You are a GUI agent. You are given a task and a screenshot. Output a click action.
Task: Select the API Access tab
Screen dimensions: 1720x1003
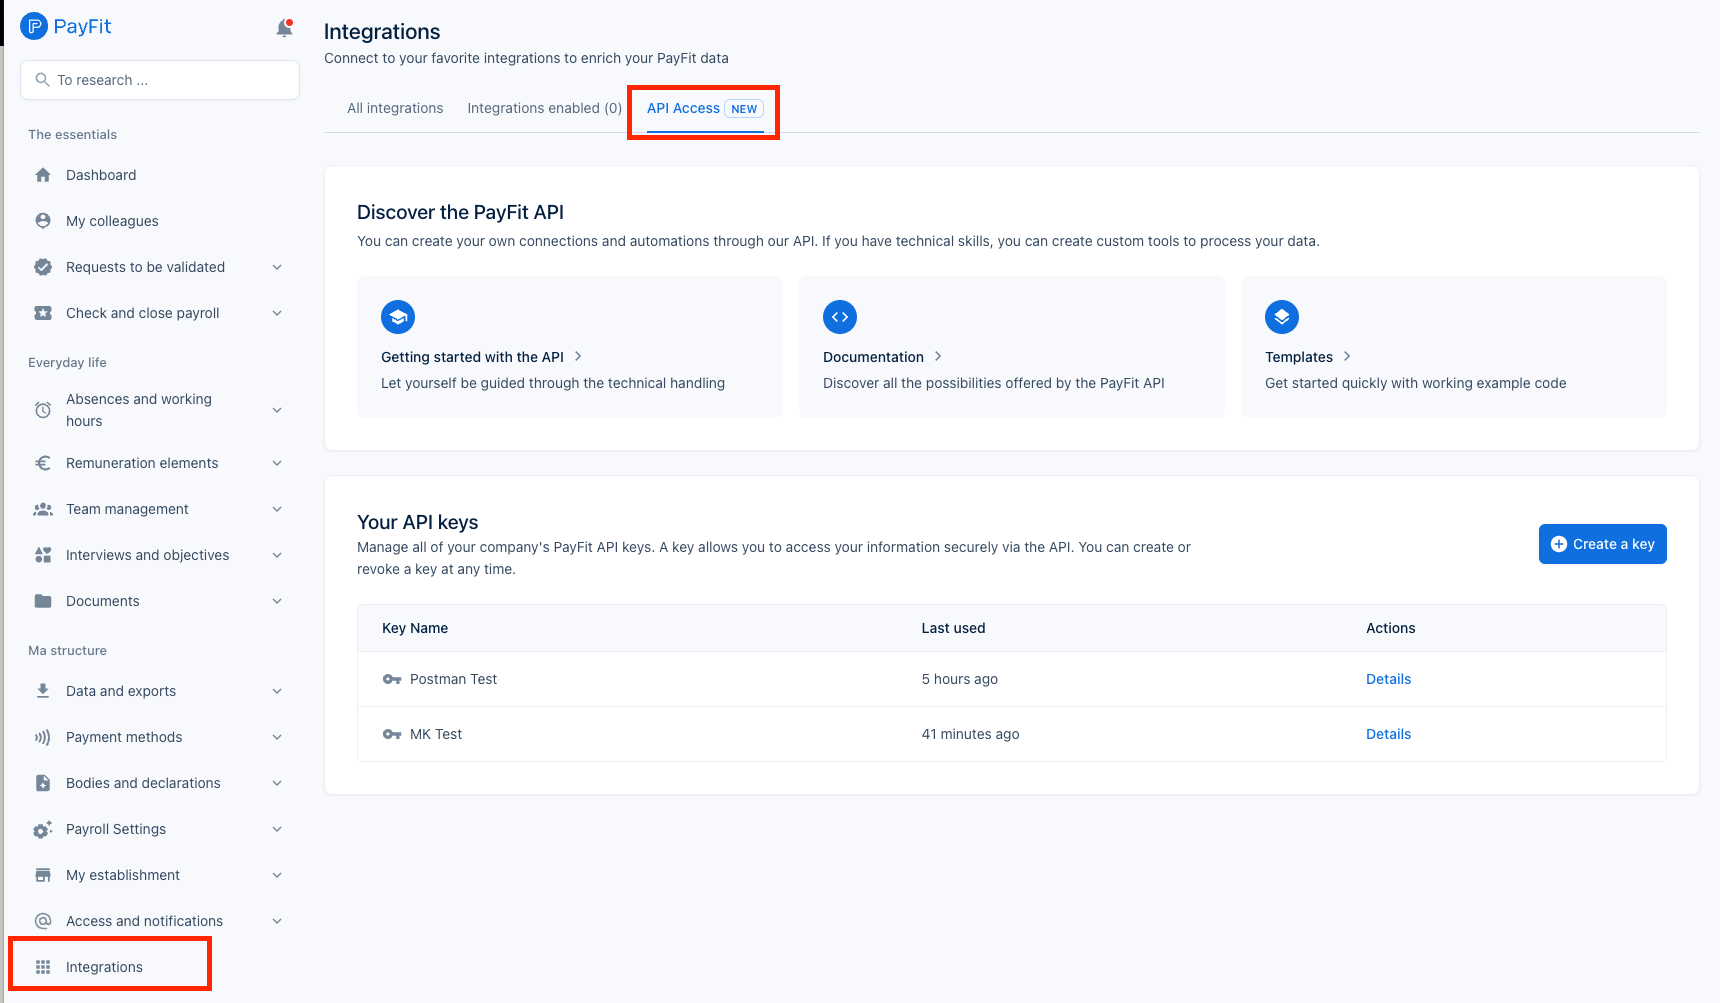tap(705, 108)
